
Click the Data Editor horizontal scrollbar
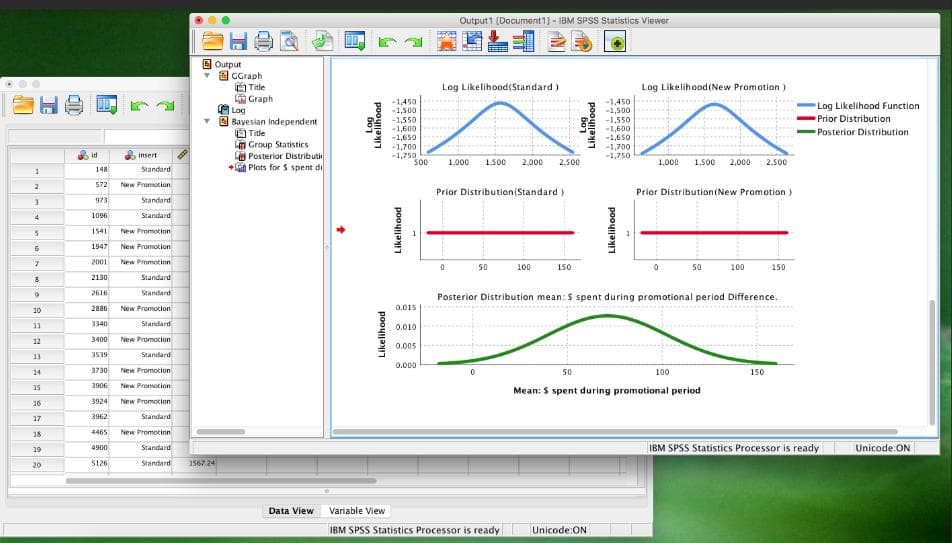pyautogui.click(x=220, y=481)
